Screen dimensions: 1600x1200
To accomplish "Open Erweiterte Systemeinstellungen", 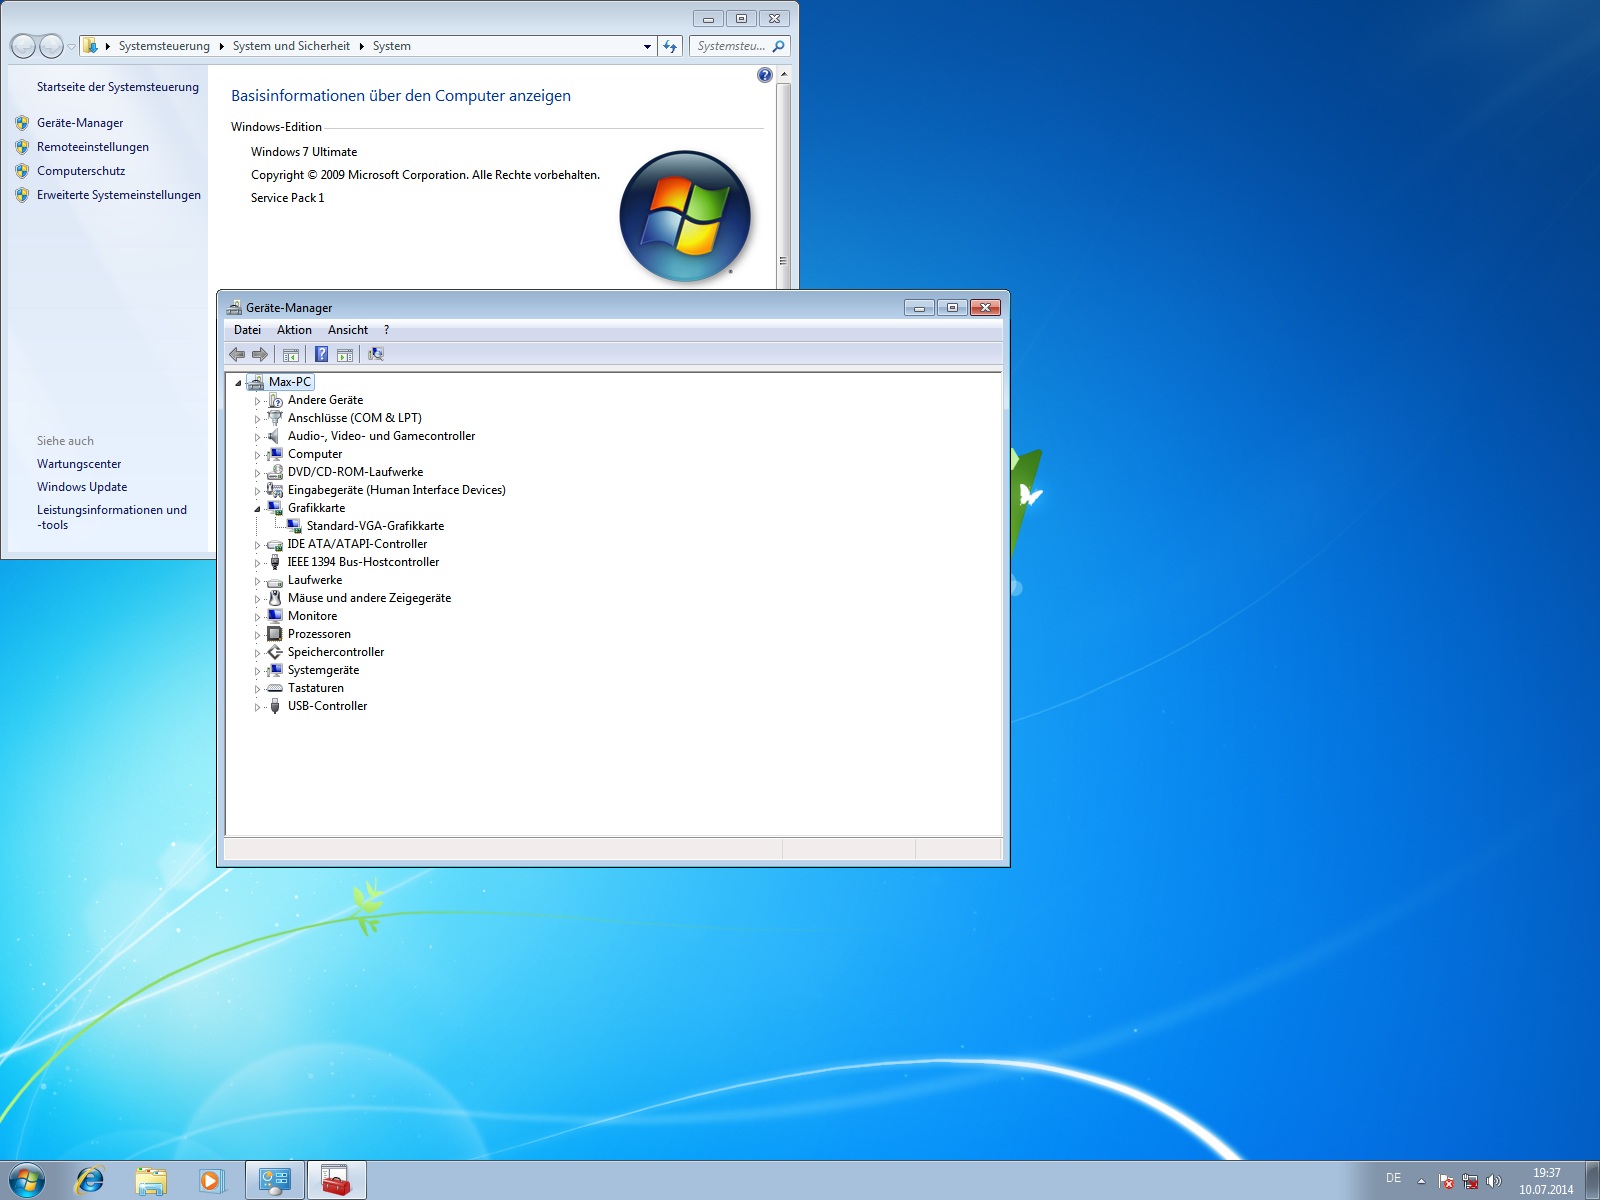I will tap(119, 195).
